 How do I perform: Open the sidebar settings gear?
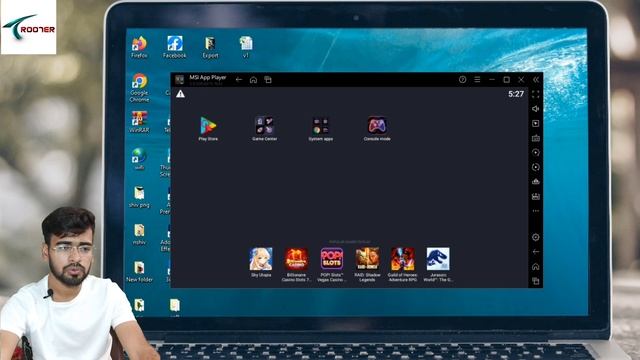(x=536, y=237)
